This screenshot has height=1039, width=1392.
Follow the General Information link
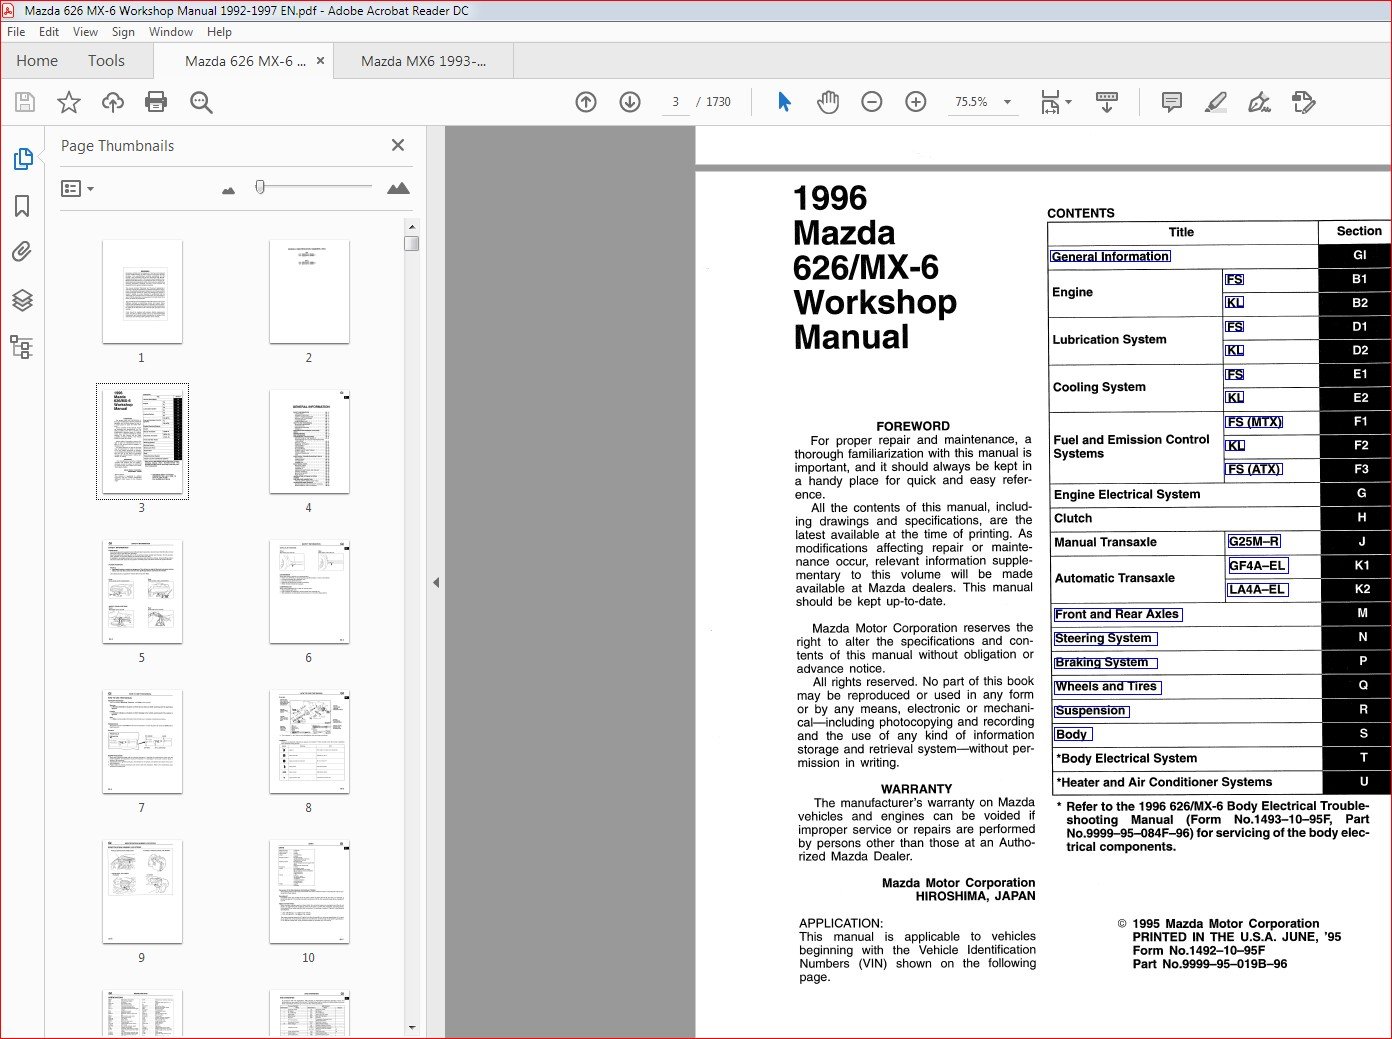(x=1110, y=256)
